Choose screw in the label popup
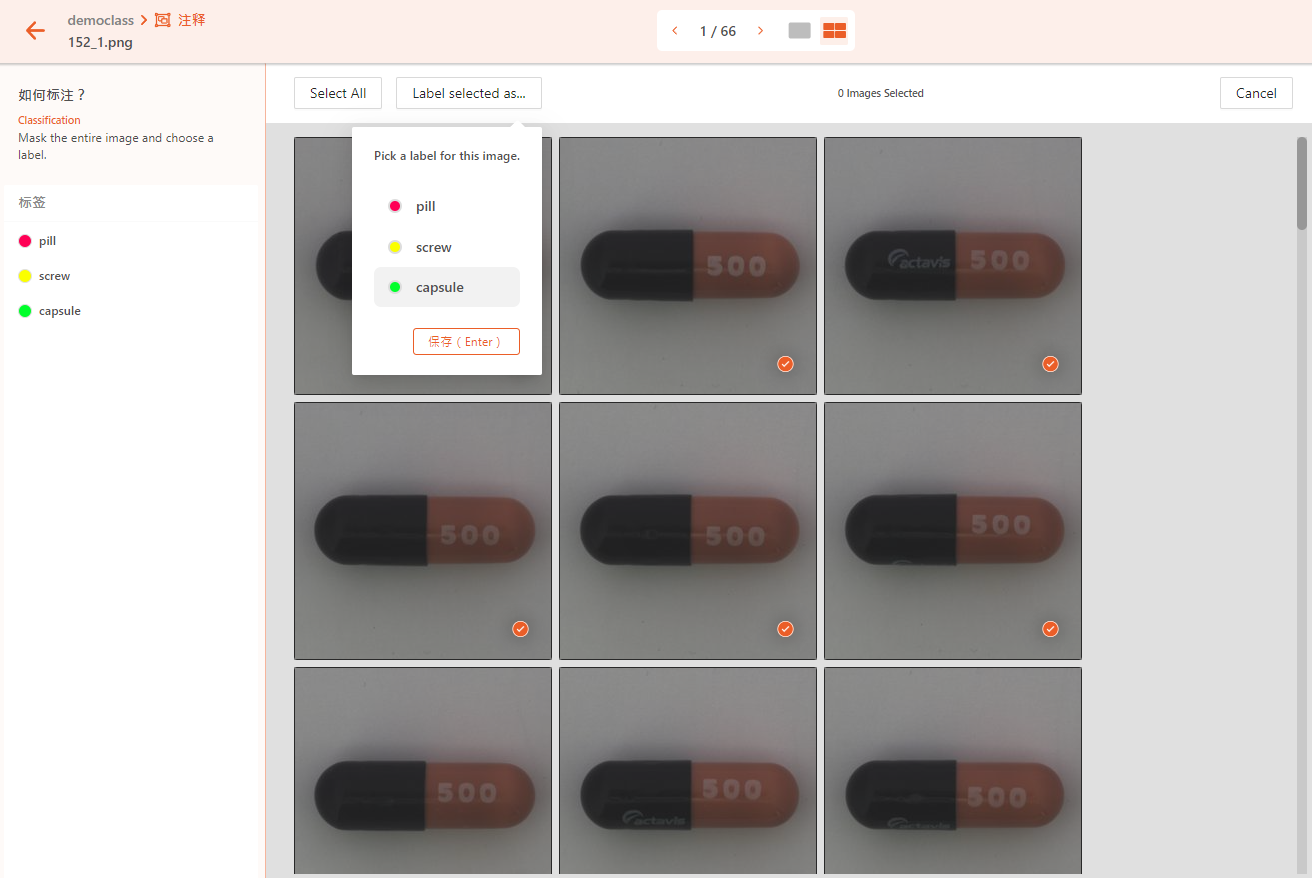This screenshot has width=1312, height=878. point(447,247)
